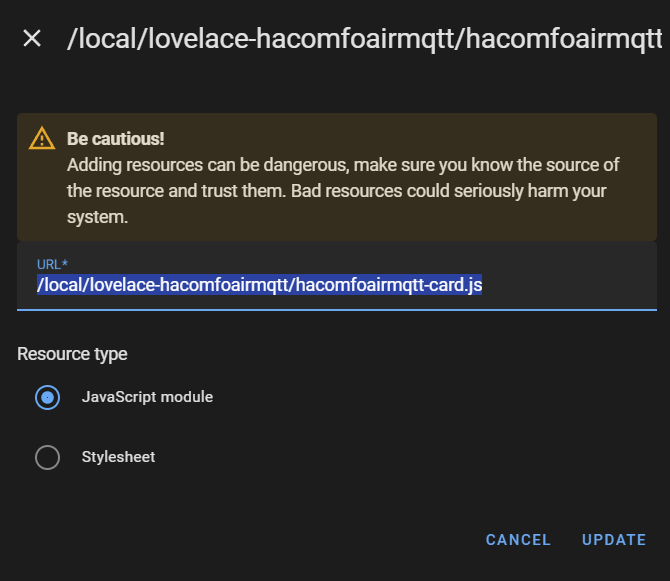This screenshot has width=670, height=581.
Task: Click the URL* field label
Action: point(52,264)
